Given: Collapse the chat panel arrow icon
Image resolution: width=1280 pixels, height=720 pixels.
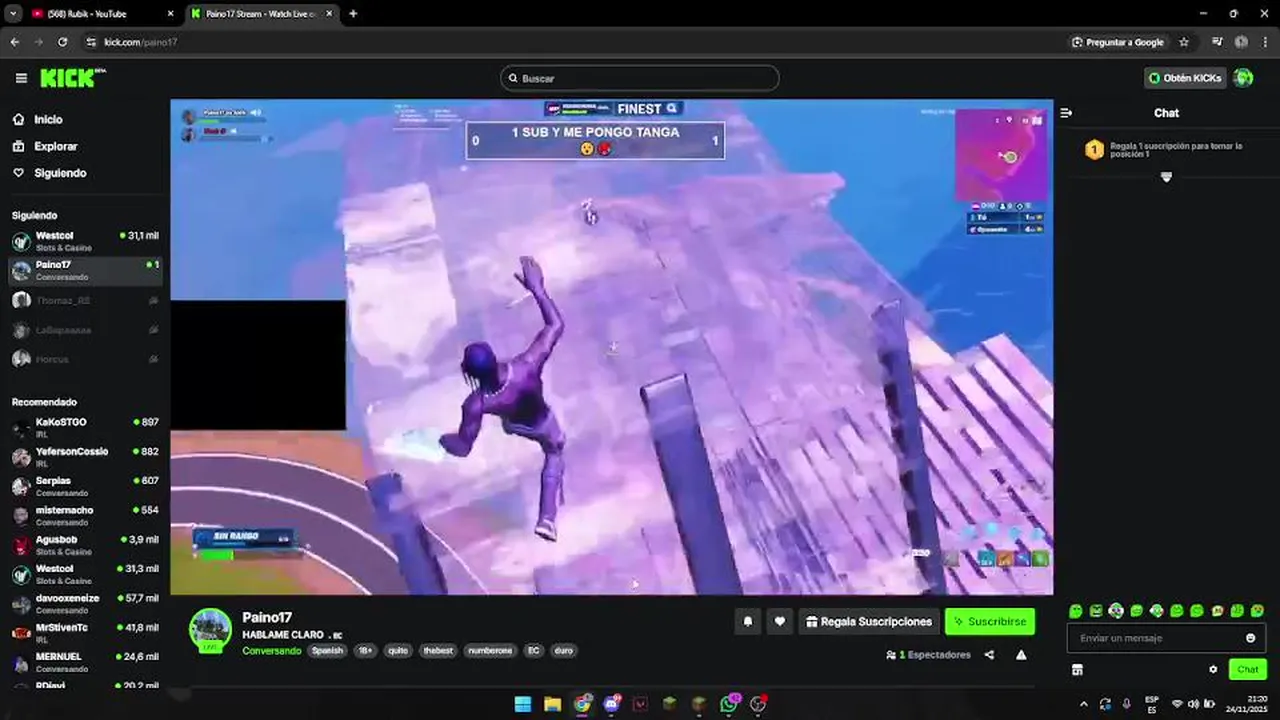Looking at the screenshot, I should [1066, 113].
